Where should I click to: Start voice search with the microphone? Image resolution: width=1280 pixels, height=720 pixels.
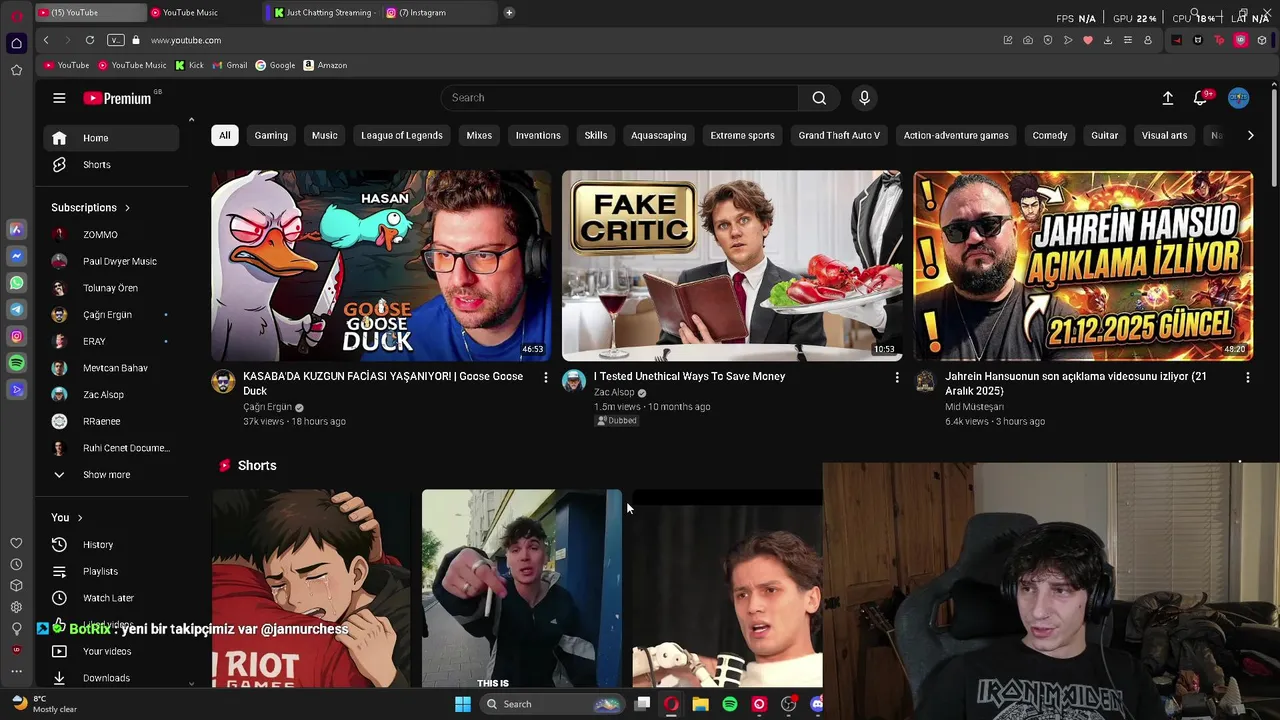pos(865,98)
